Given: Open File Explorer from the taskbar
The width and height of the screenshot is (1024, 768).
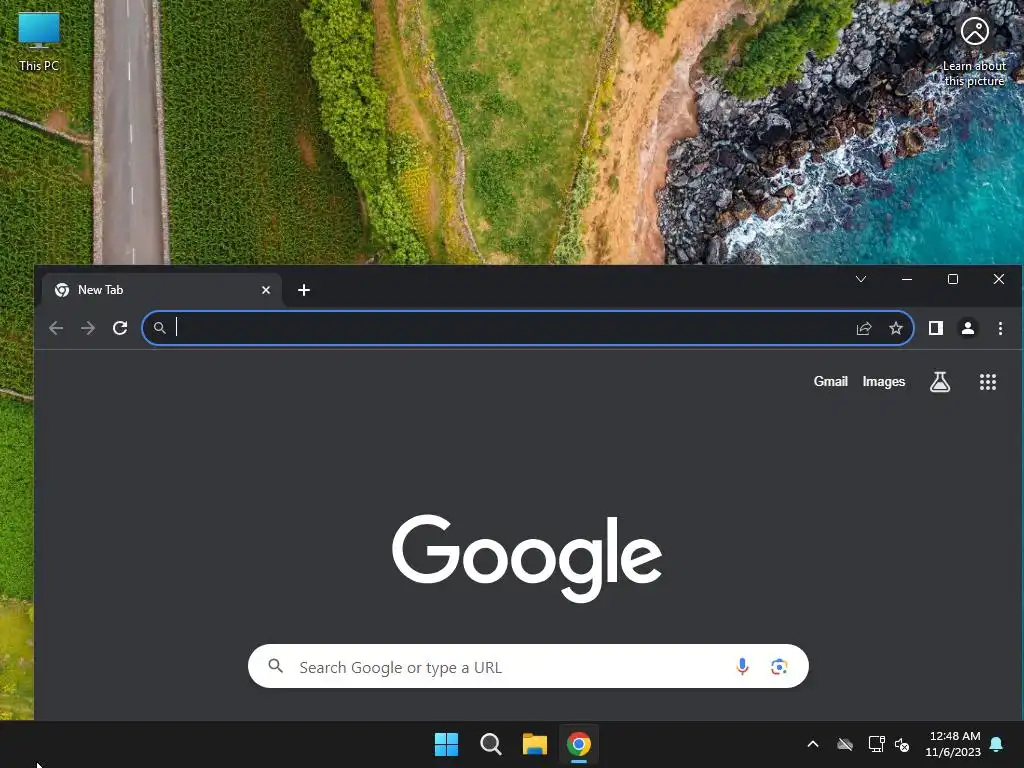Looking at the screenshot, I should [534, 744].
